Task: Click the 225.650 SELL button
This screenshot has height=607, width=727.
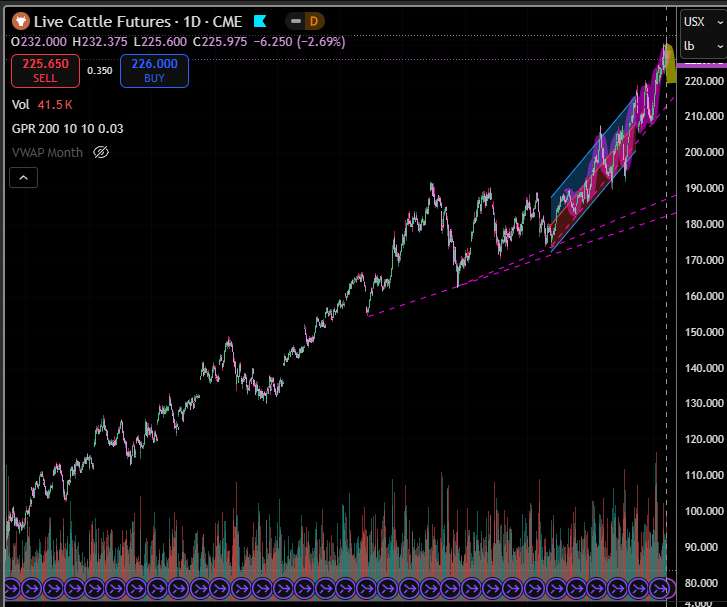Action: click(45, 70)
